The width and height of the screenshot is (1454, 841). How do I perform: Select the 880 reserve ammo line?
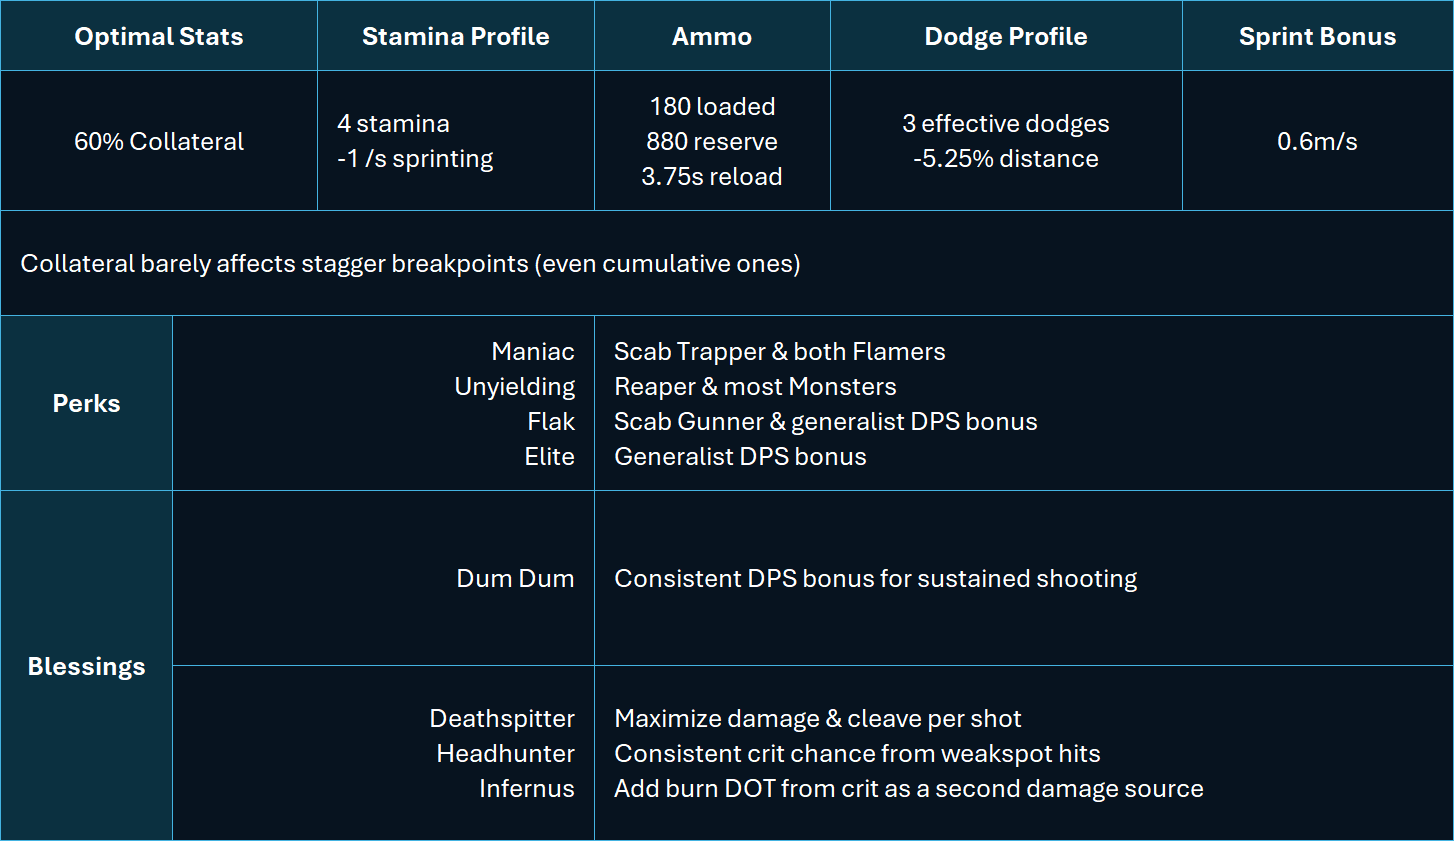pos(712,141)
